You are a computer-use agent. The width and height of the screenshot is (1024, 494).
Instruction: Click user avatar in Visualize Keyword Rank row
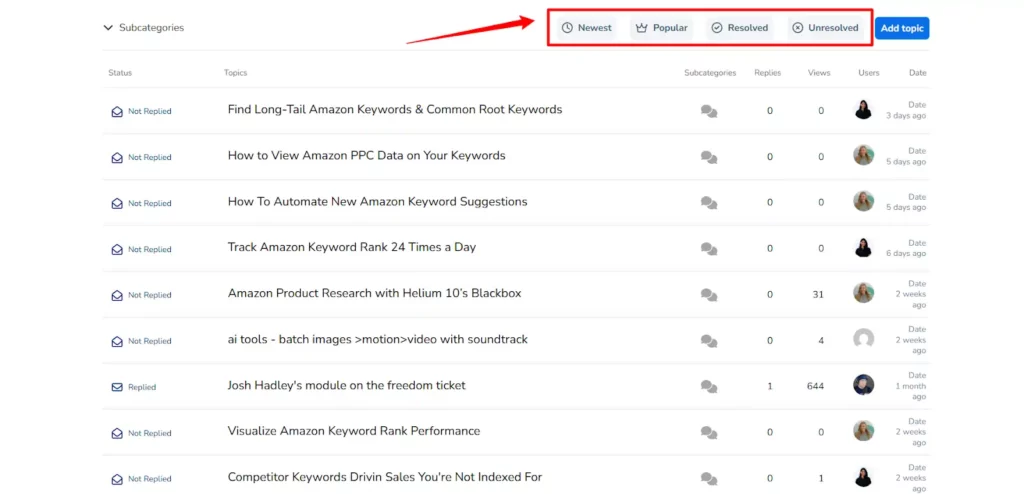click(863, 431)
